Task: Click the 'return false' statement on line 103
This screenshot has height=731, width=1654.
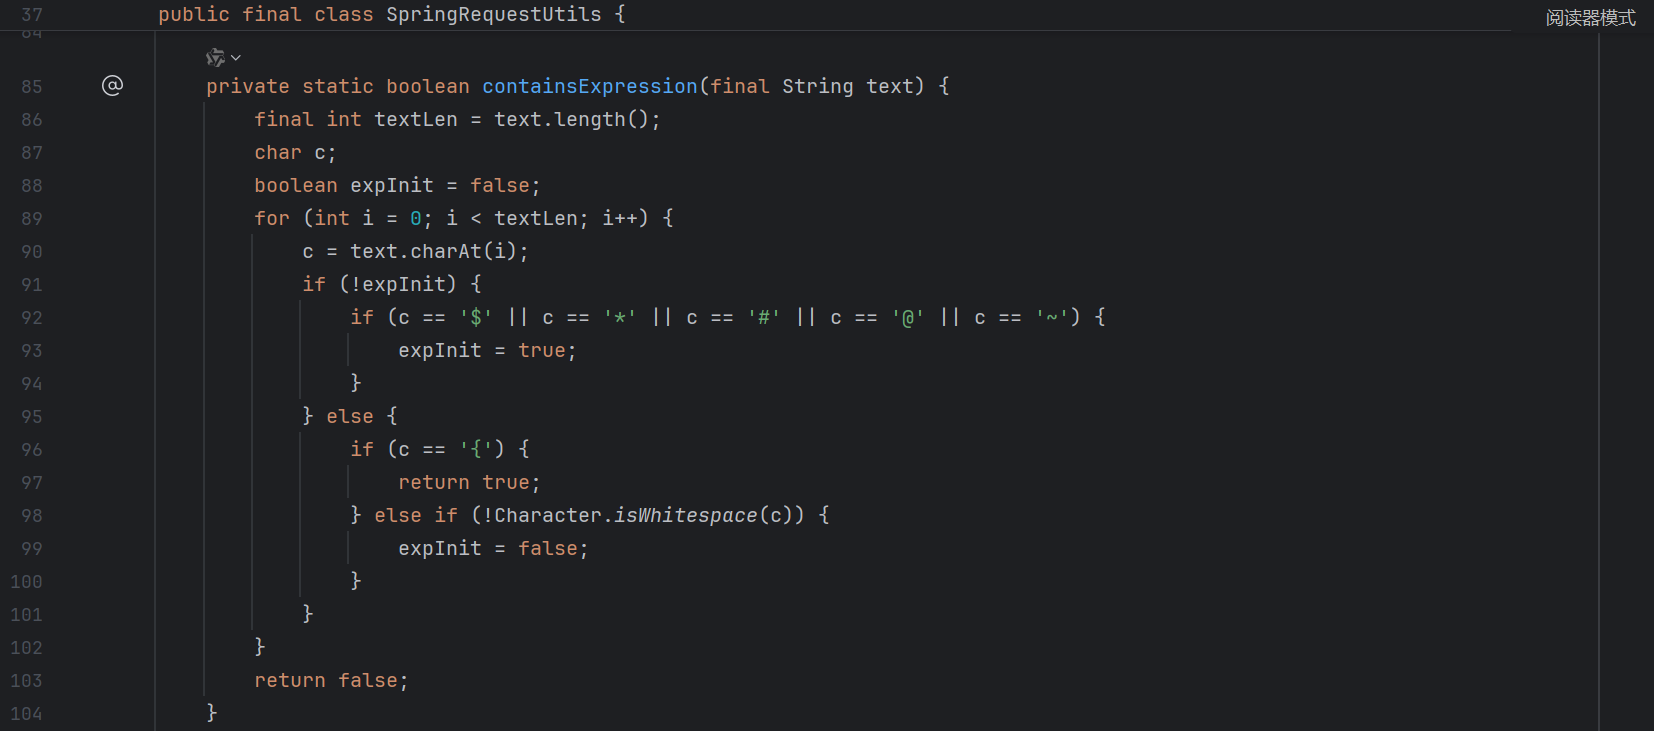Action: [330, 681]
